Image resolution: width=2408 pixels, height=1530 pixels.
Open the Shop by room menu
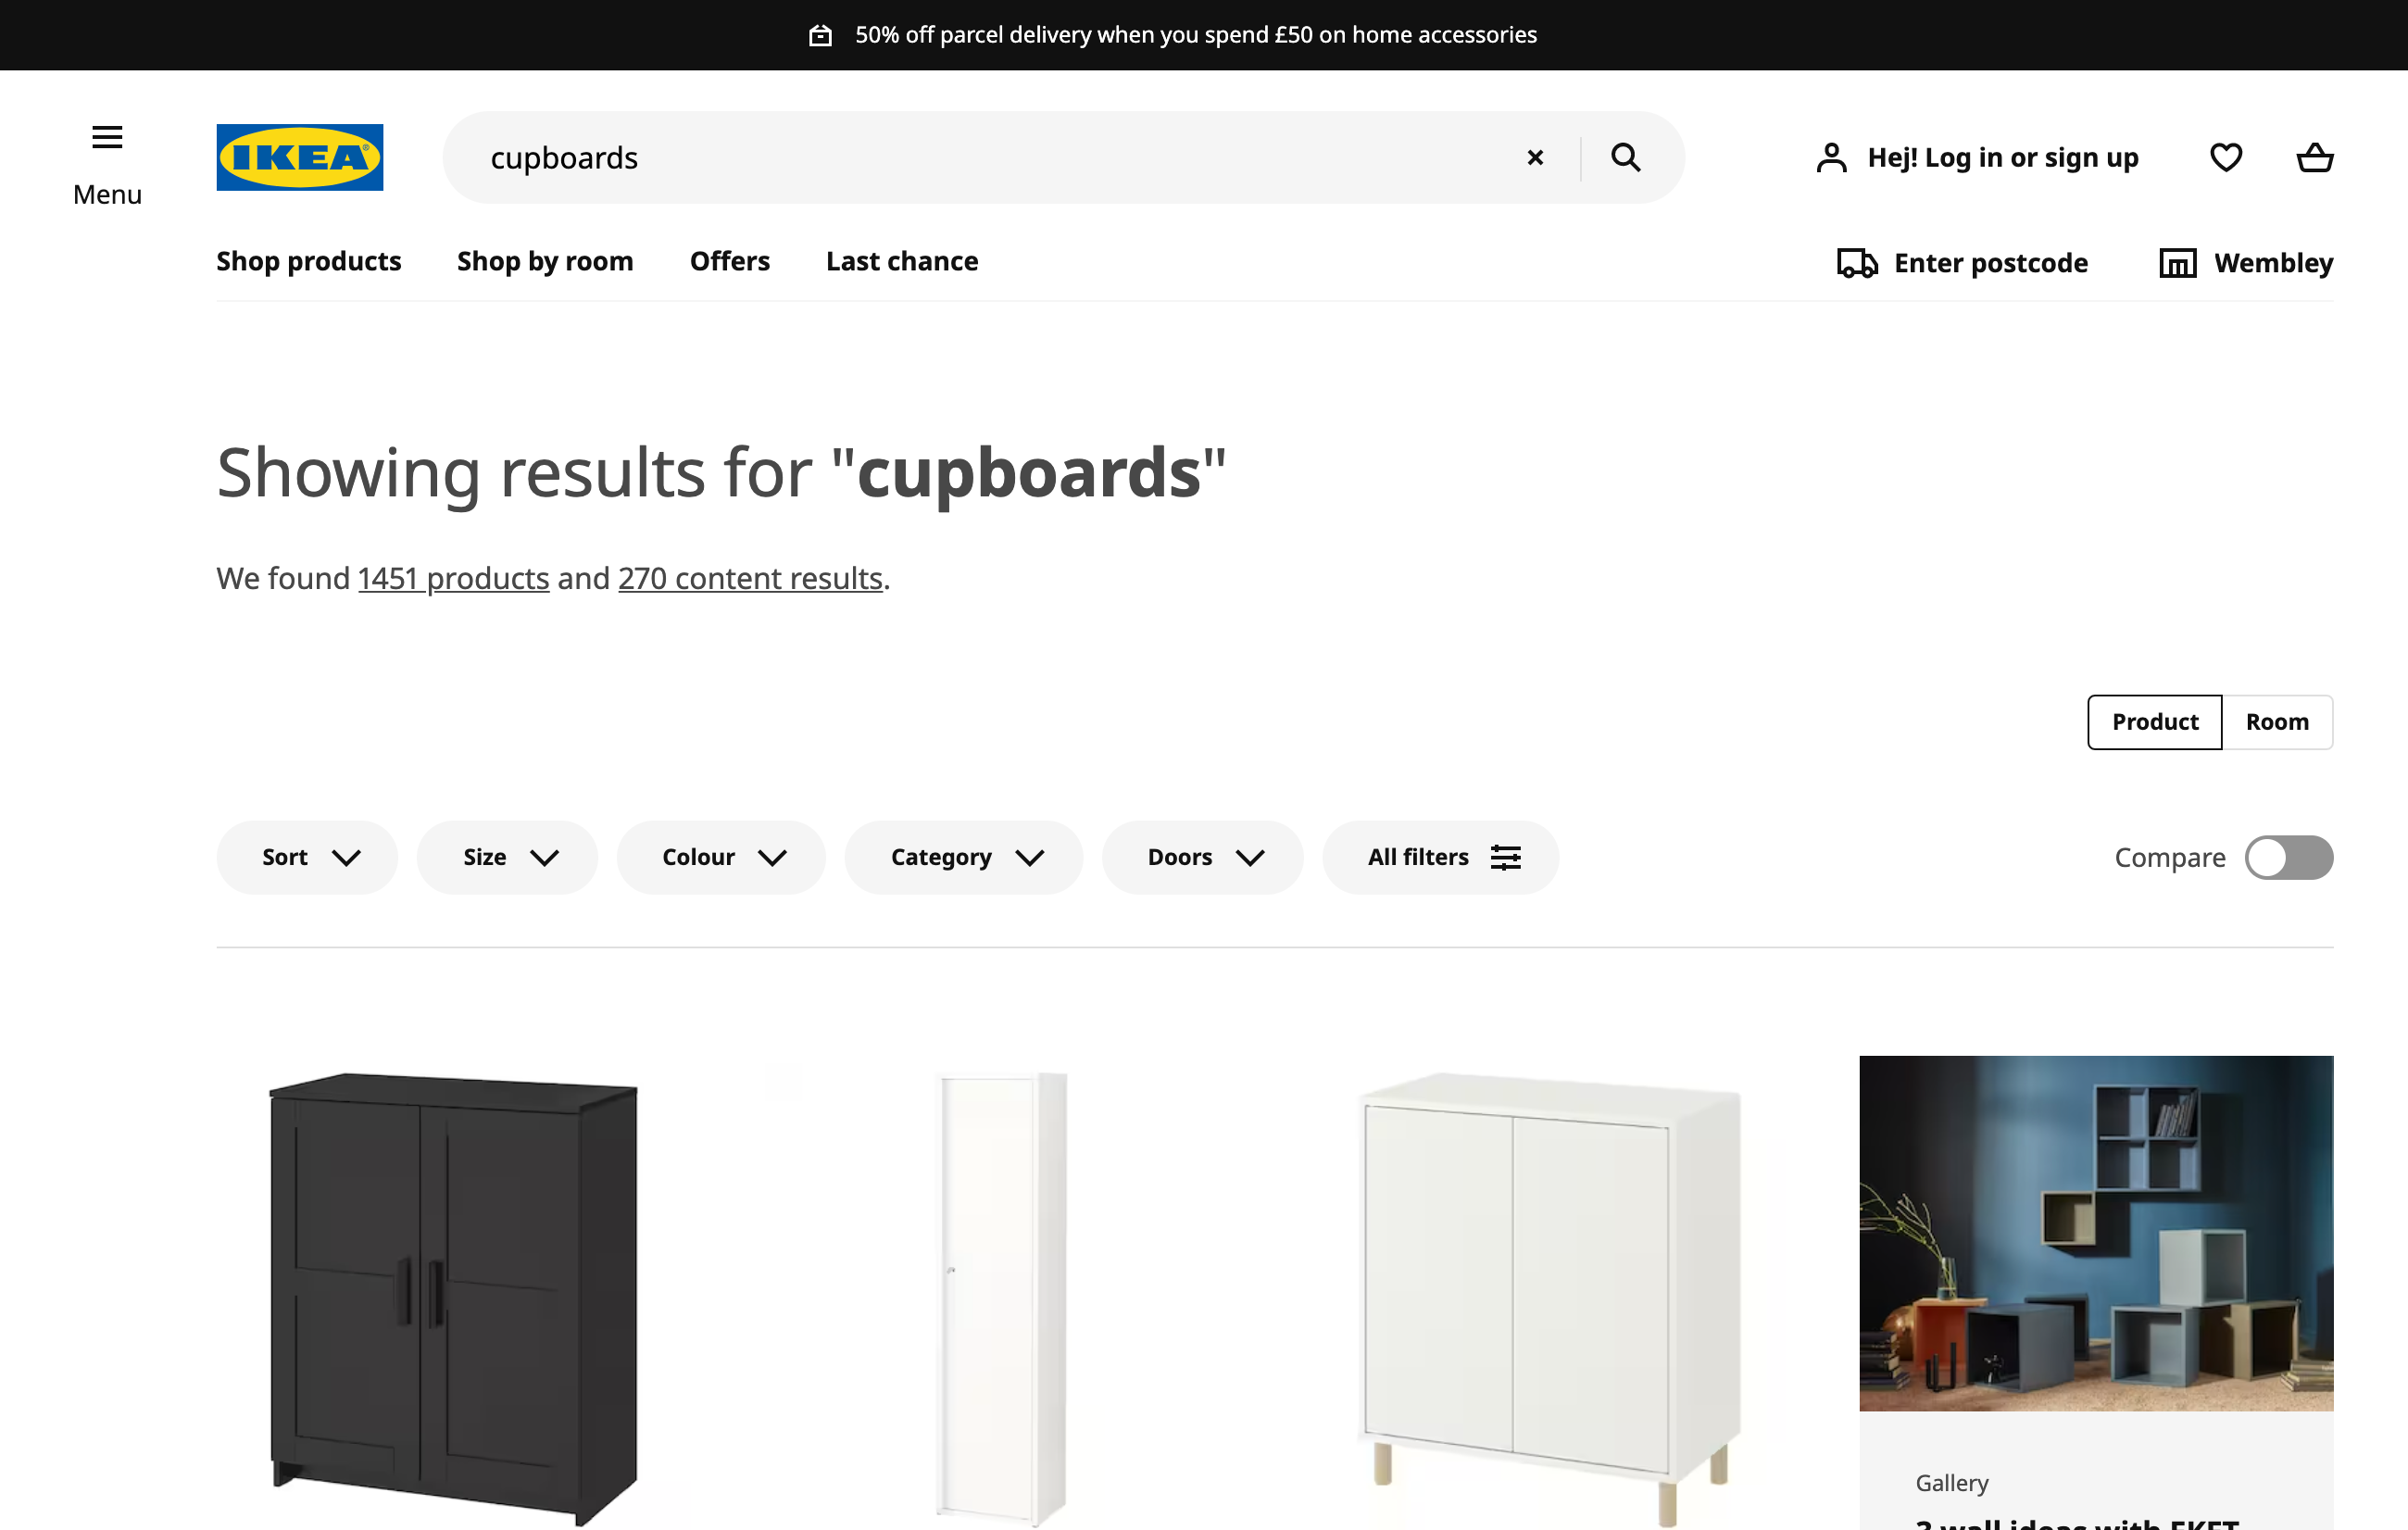[x=544, y=259]
